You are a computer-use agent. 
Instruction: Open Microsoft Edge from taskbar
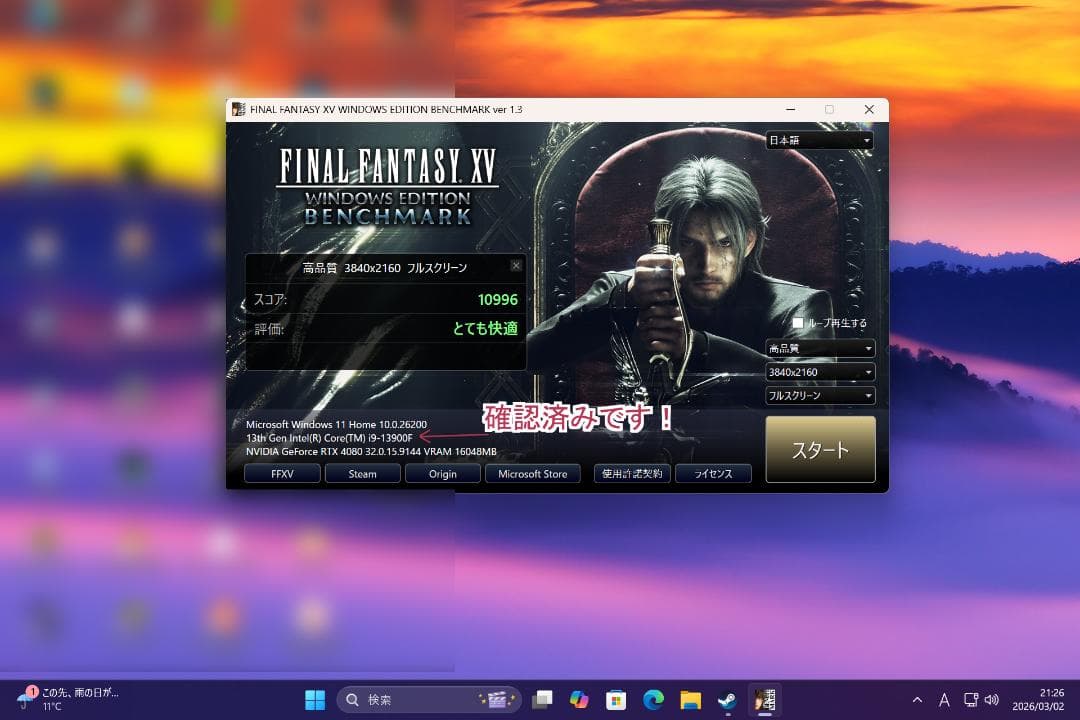point(653,700)
